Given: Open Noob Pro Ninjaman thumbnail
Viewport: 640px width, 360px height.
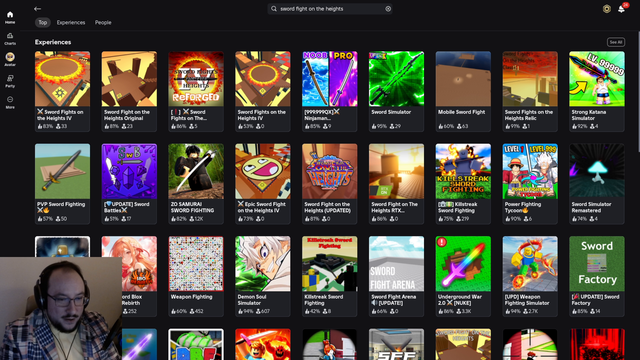Looking at the screenshot, I should tap(329, 79).
